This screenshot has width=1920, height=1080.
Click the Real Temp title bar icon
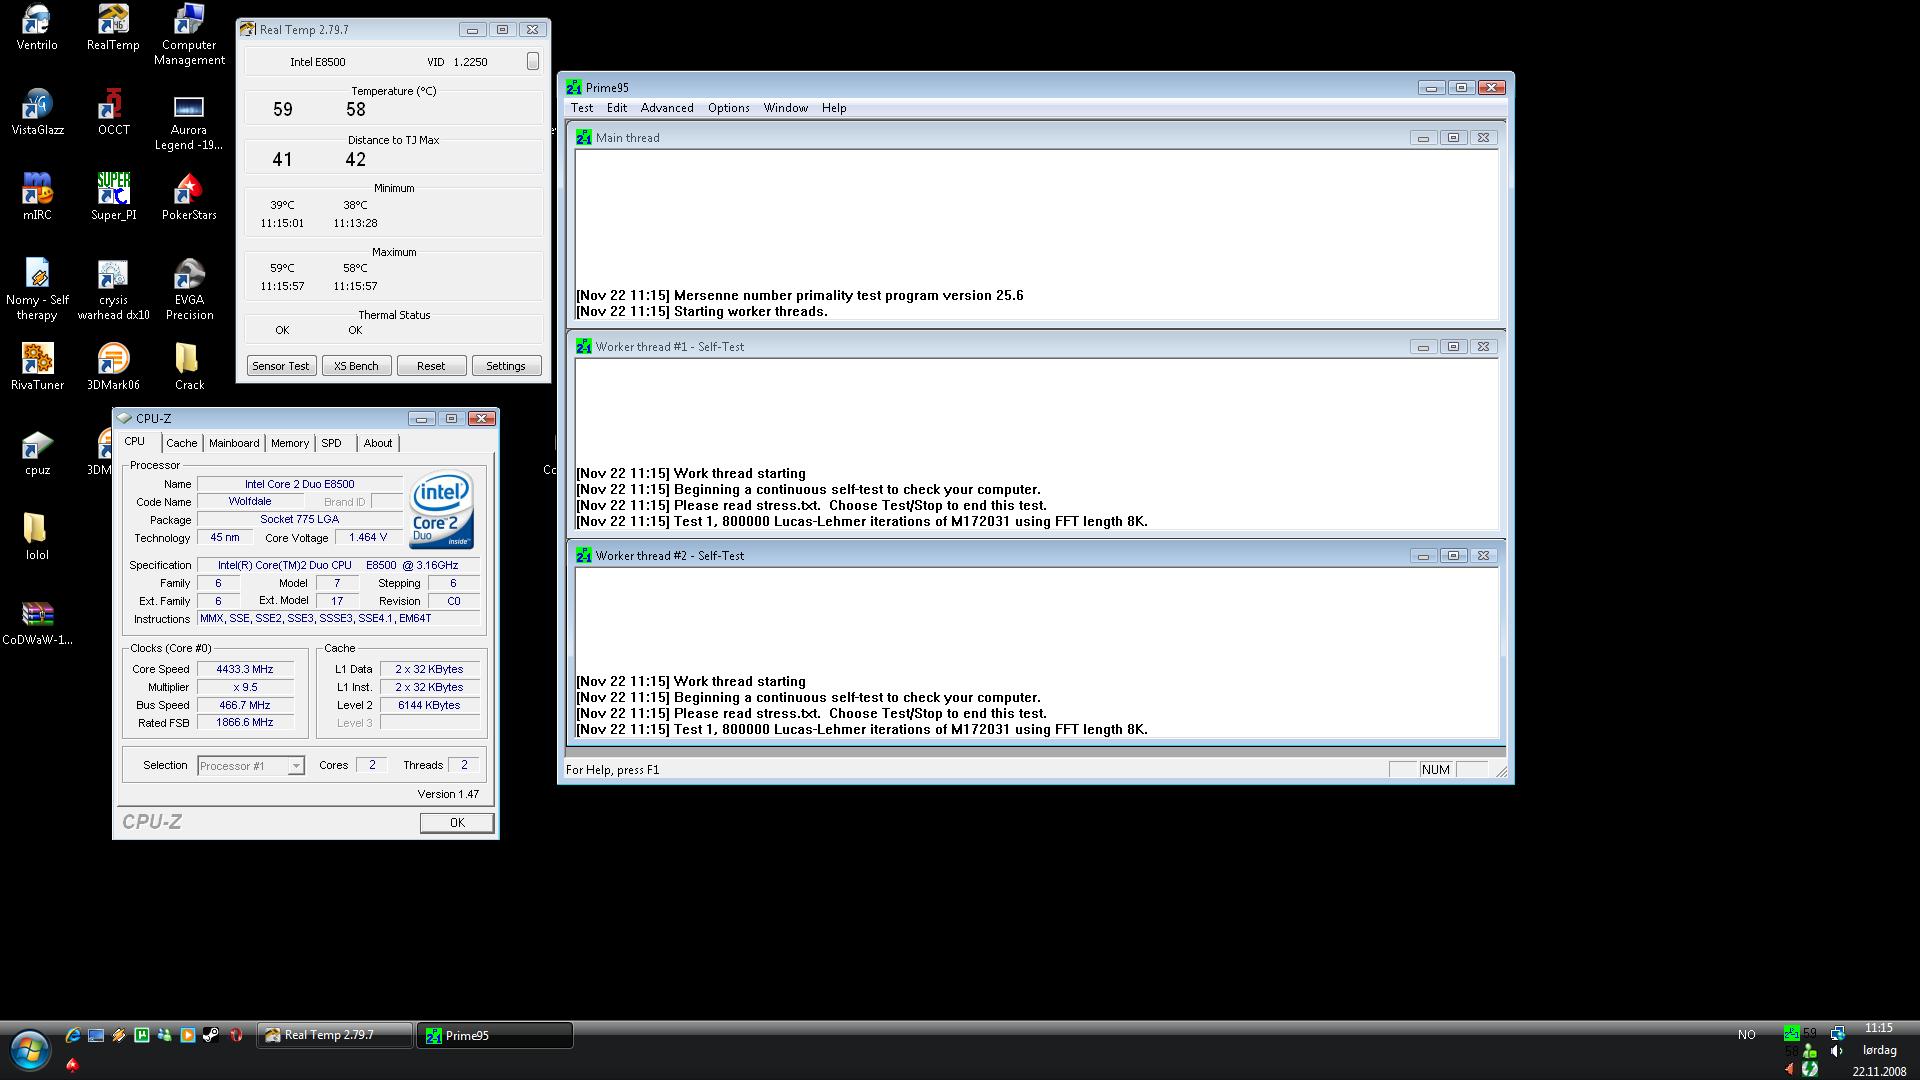(248, 30)
